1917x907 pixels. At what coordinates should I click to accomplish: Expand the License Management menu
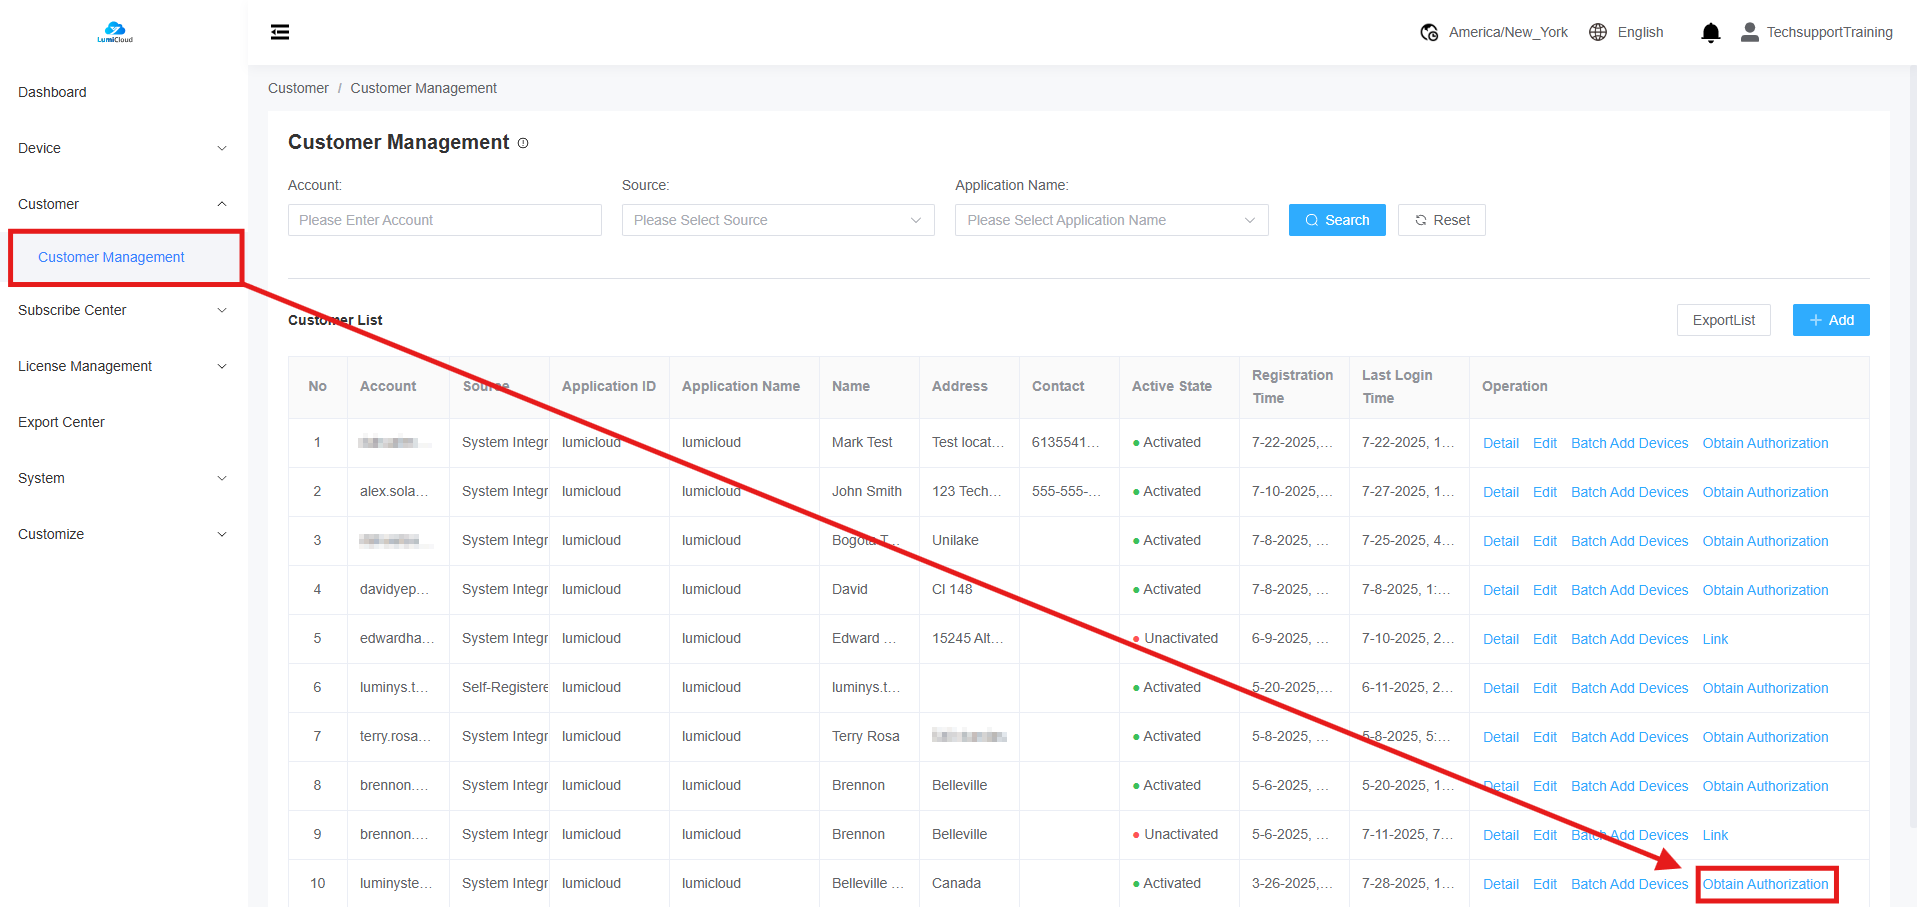pos(122,366)
